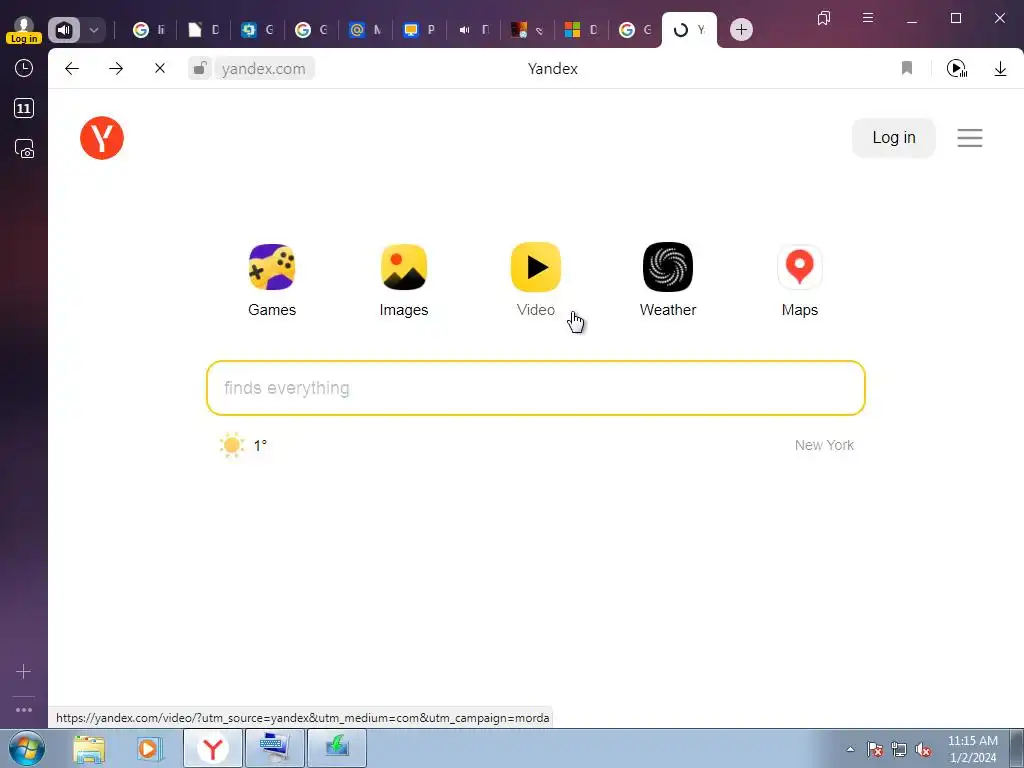Viewport: 1024px width, 768px height.
Task: Click the Yandex Browser taskbar button
Action: [x=212, y=748]
